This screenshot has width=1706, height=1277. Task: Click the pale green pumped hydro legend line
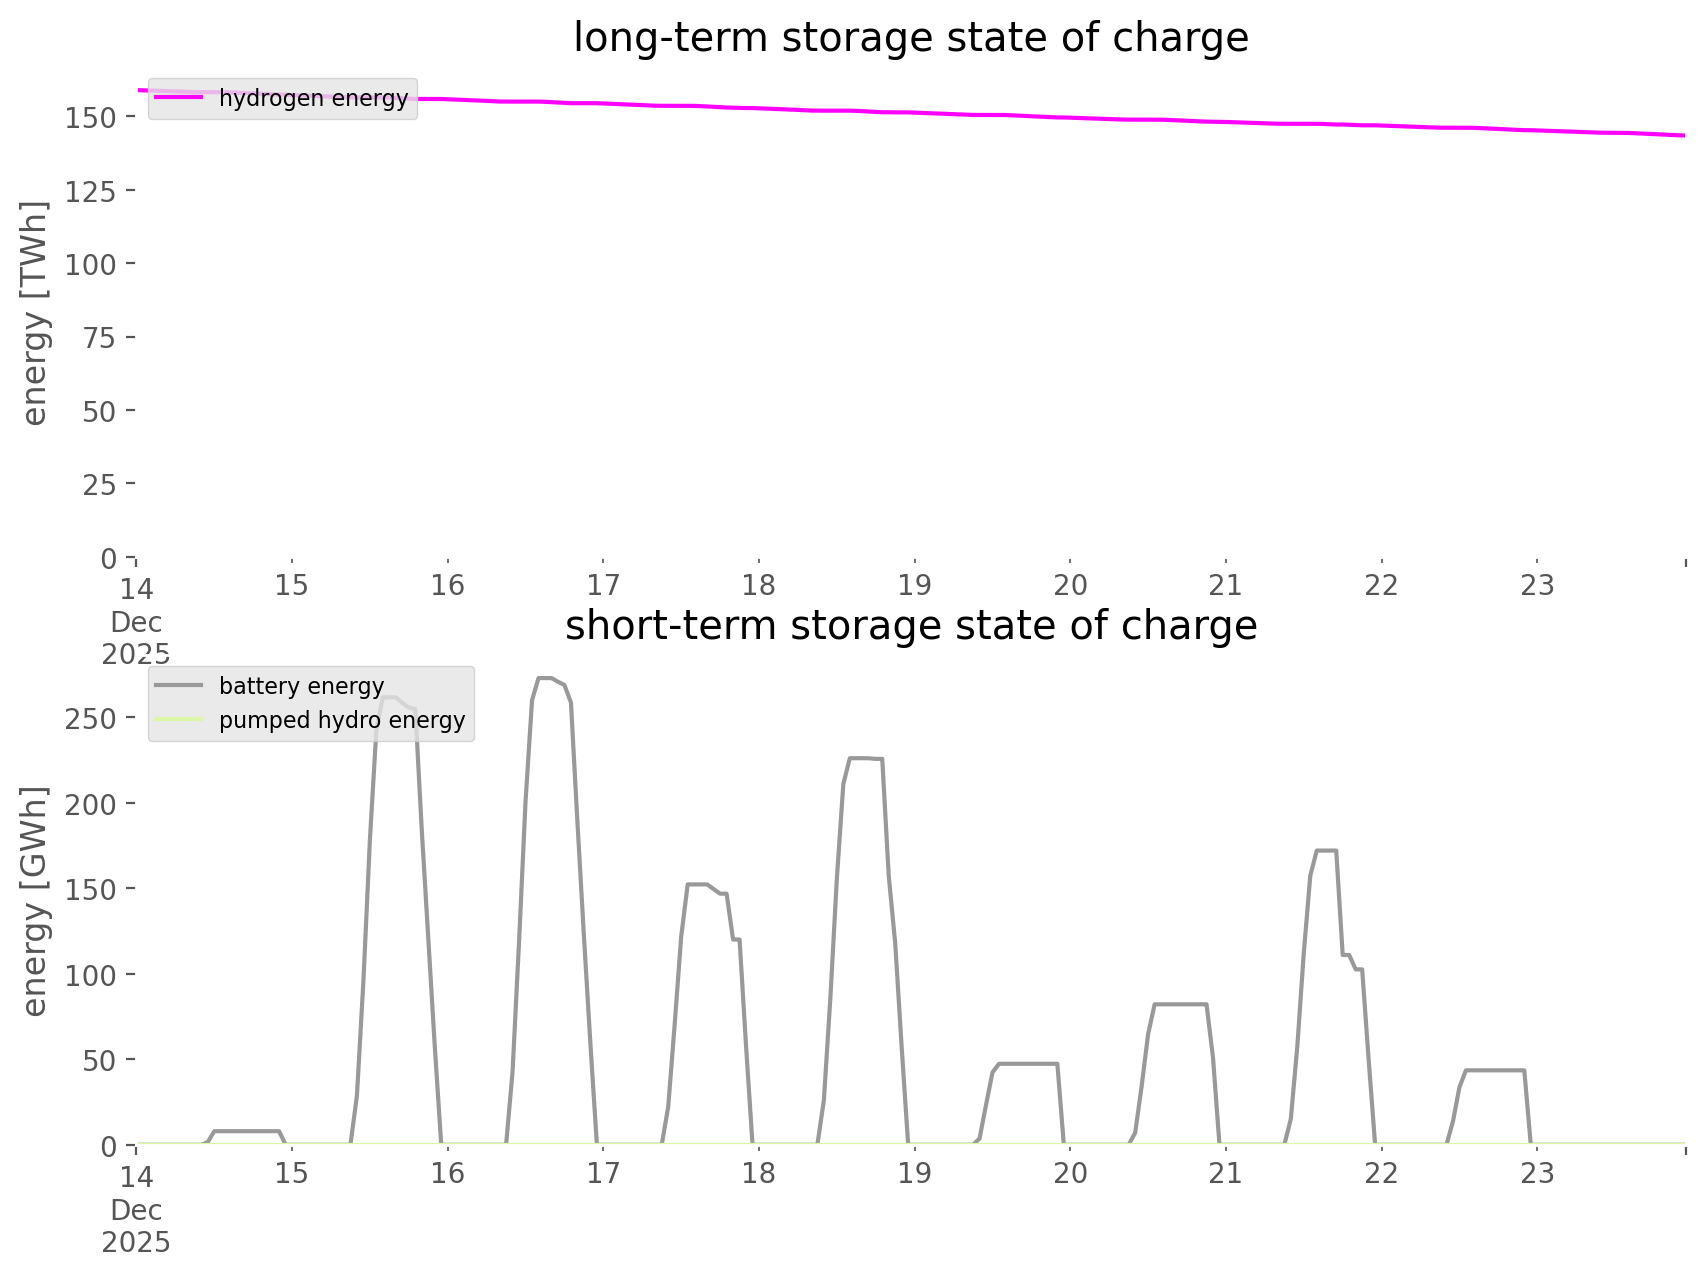pos(179,720)
